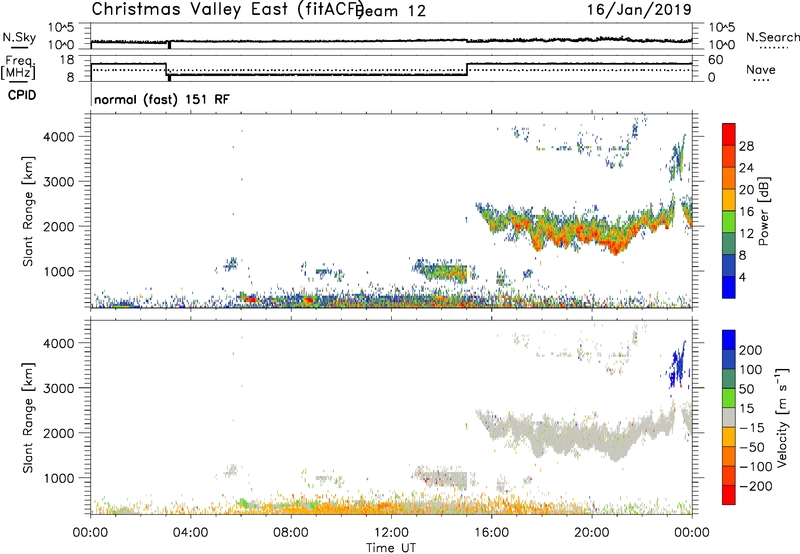The width and height of the screenshot is (800, 554).
Task: Select the Beam 12 label
Action: pos(392,11)
